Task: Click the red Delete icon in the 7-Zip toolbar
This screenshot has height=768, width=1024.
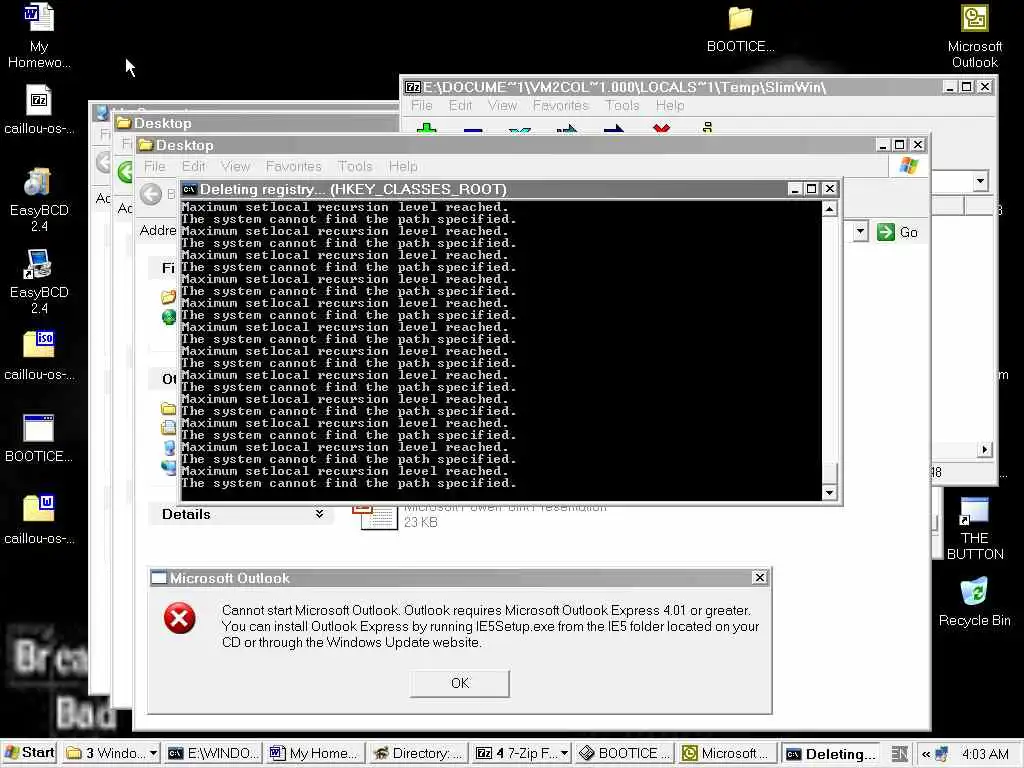Action: pos(661,129)
